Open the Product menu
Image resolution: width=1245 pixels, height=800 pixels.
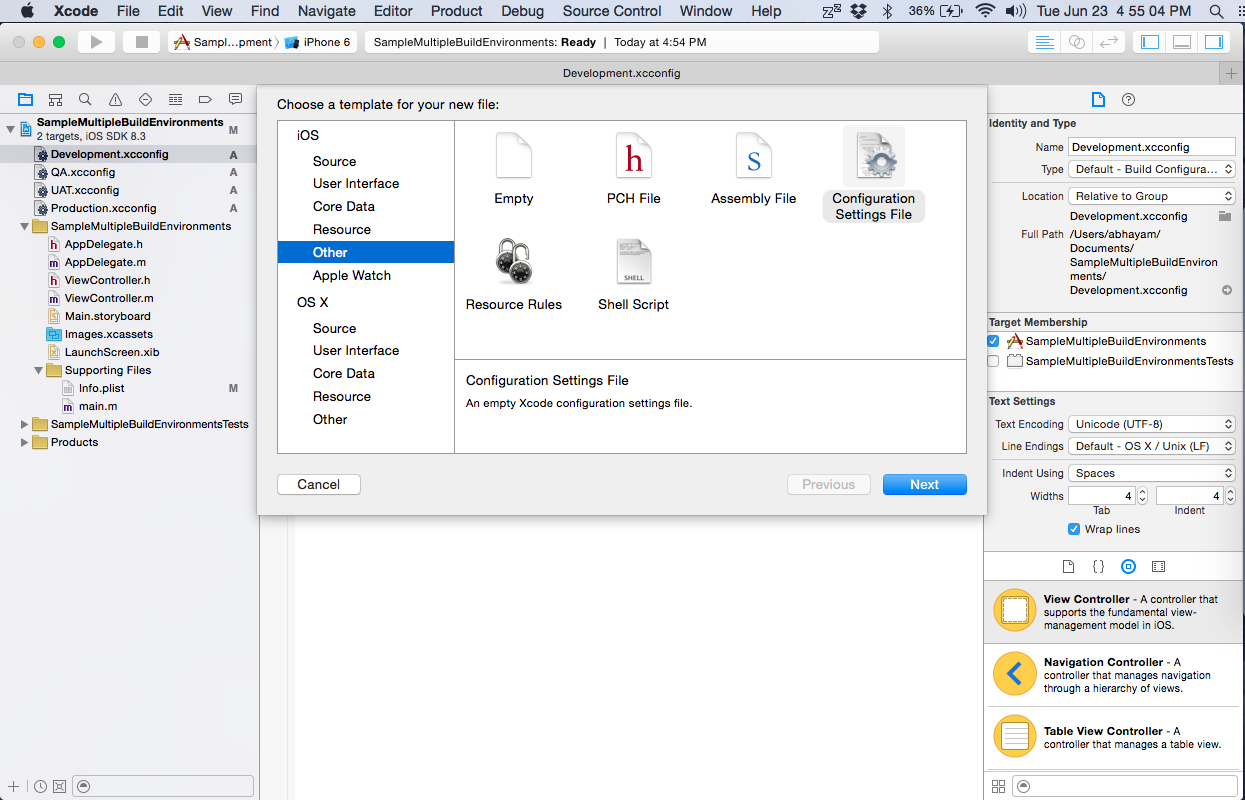(457, 11)
